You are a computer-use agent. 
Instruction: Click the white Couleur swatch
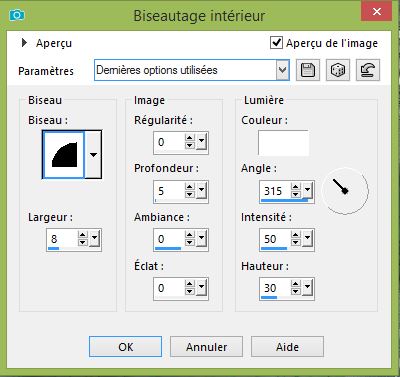coord(283,143)
